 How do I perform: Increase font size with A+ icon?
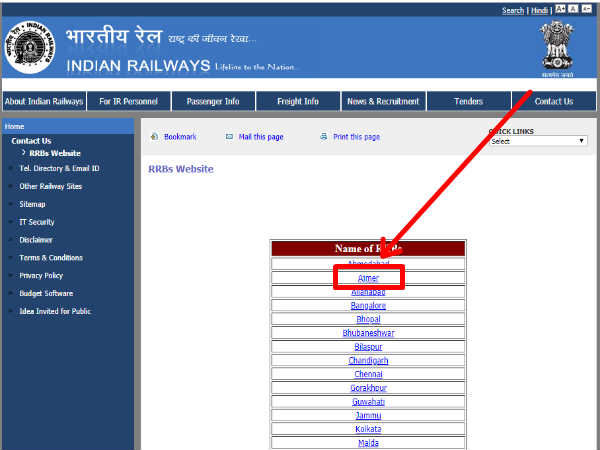[560, 9]
